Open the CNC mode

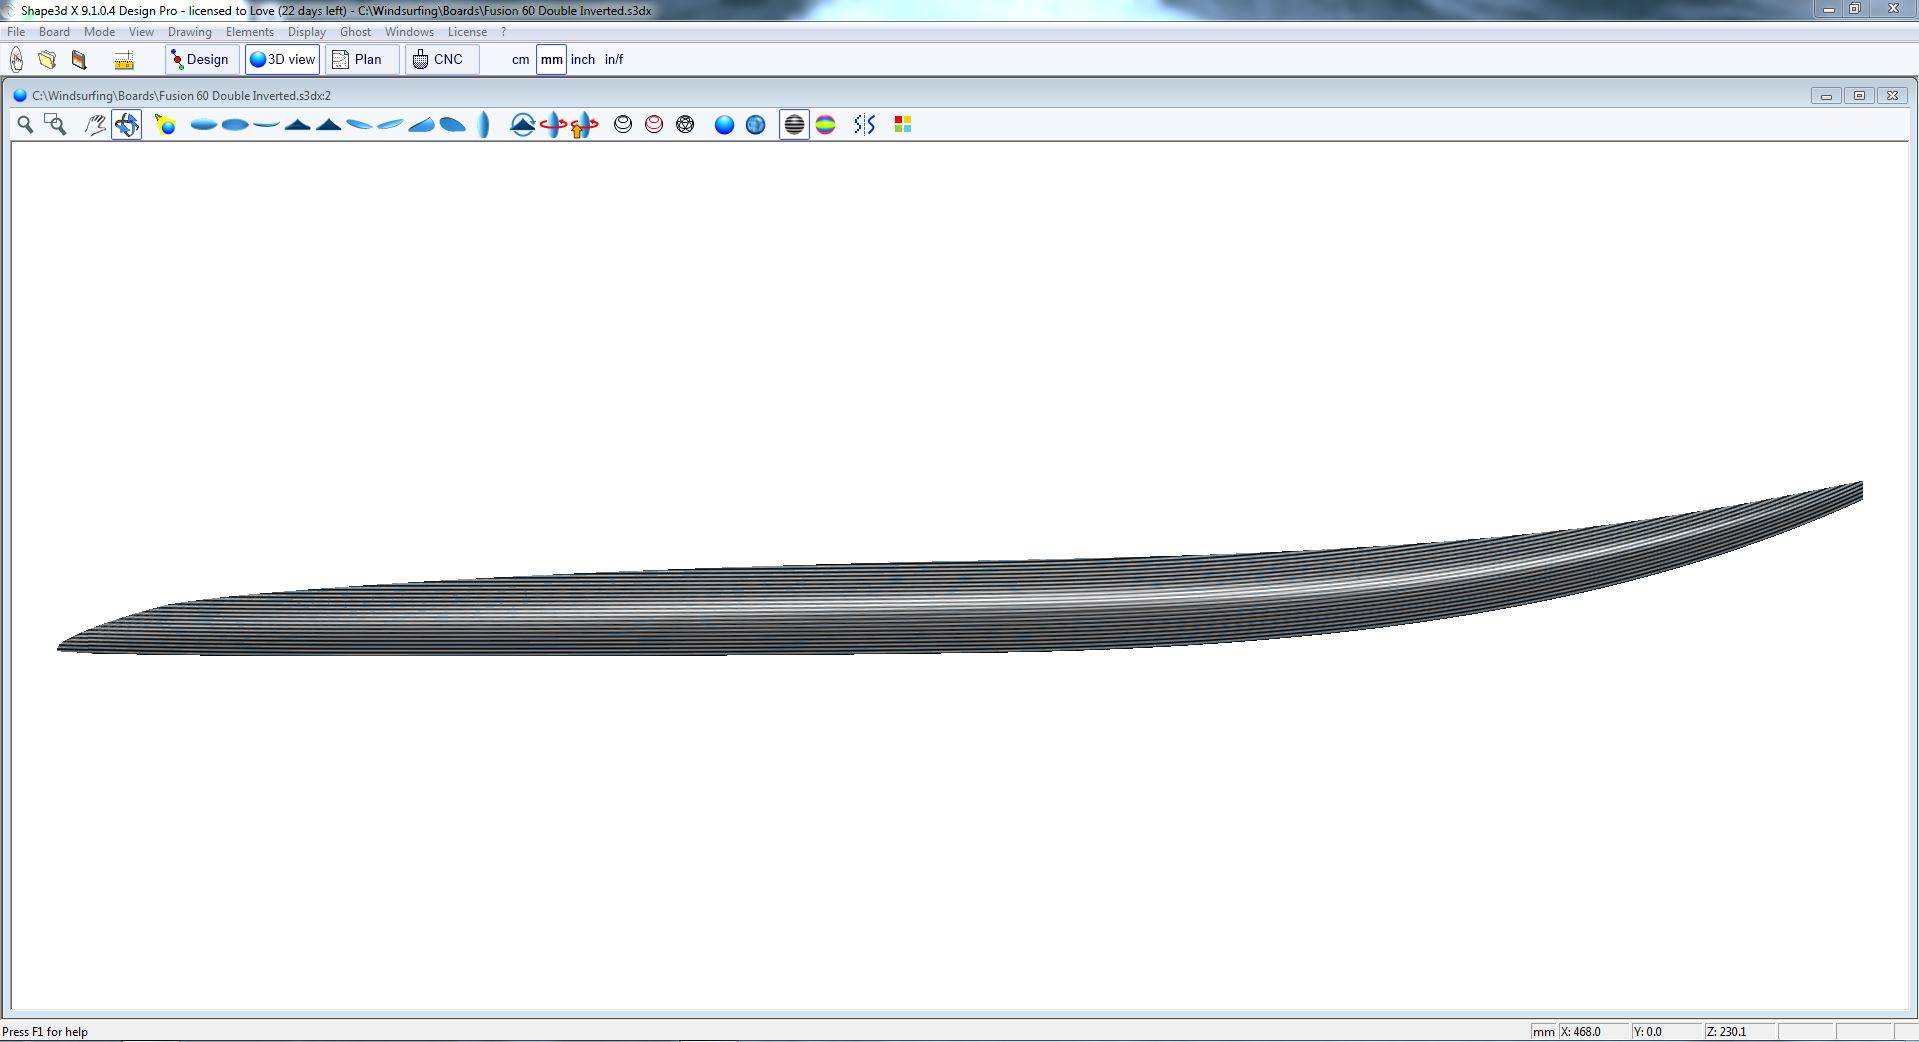tap(440, 60)
